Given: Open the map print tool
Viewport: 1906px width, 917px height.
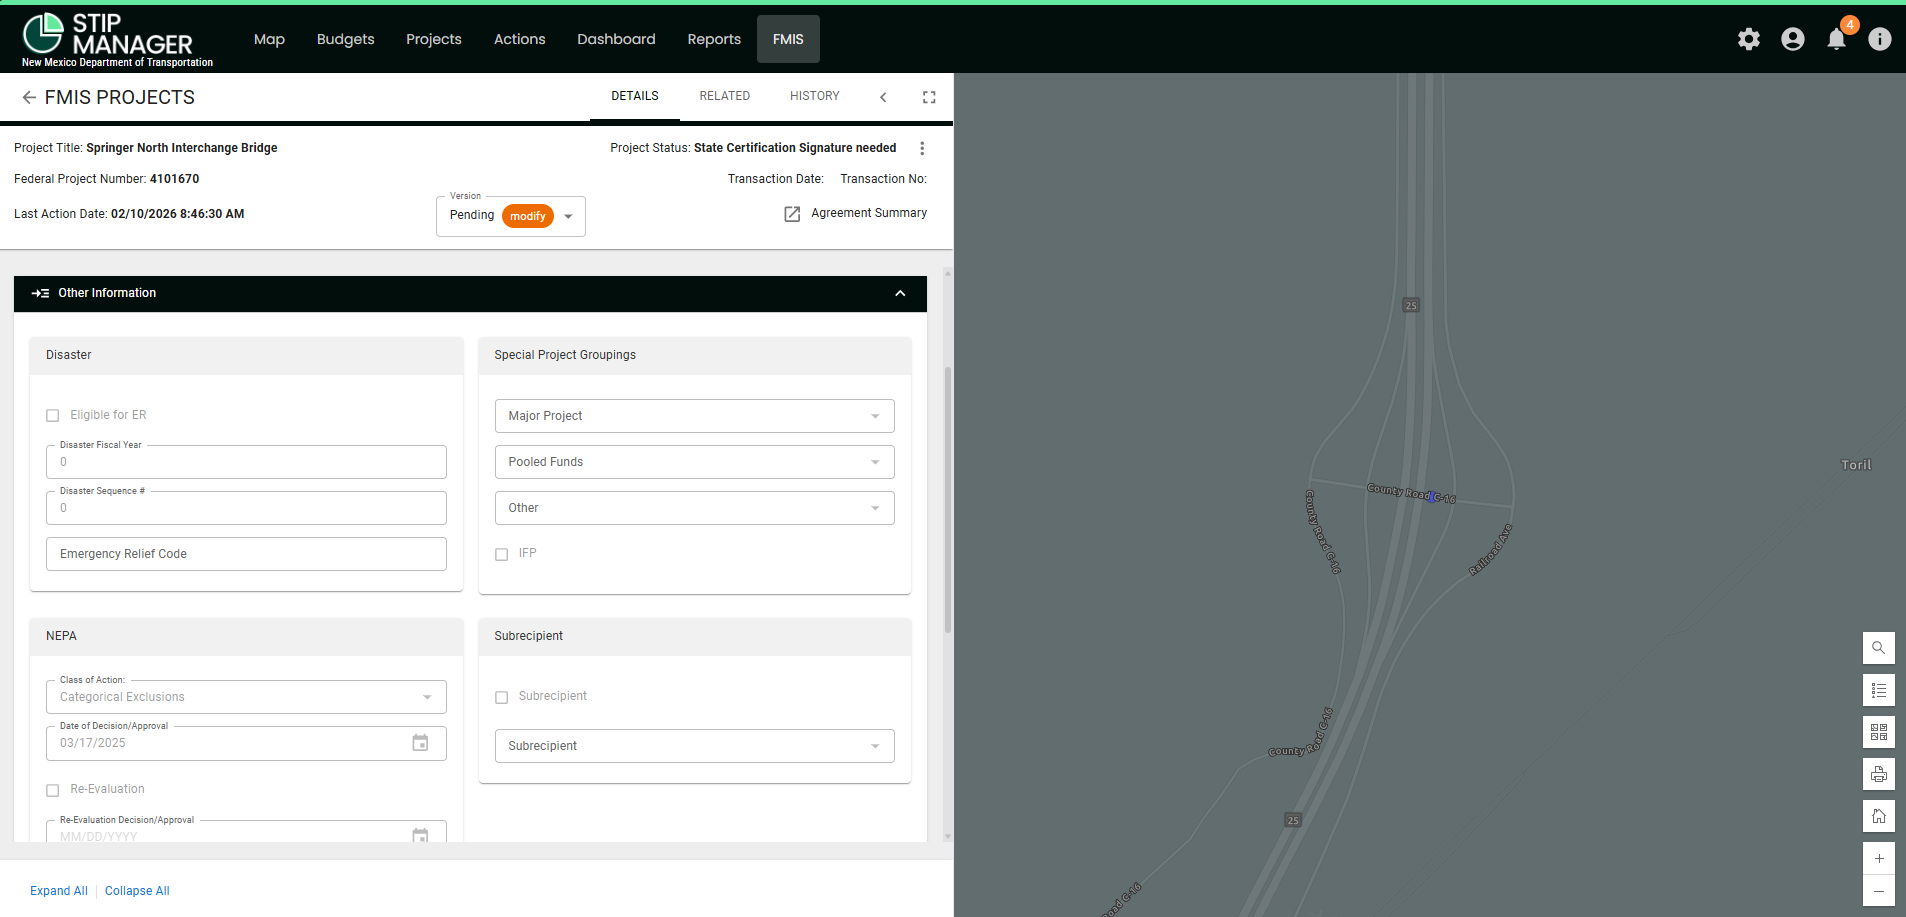Looking at the screenshot, I should 1878,774.
